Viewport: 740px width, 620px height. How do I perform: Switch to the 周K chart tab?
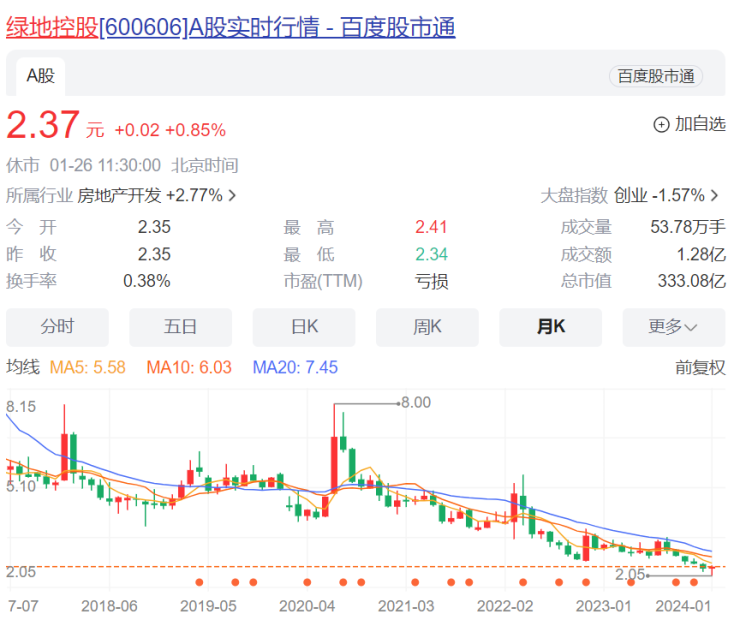(x=427, y=327)
